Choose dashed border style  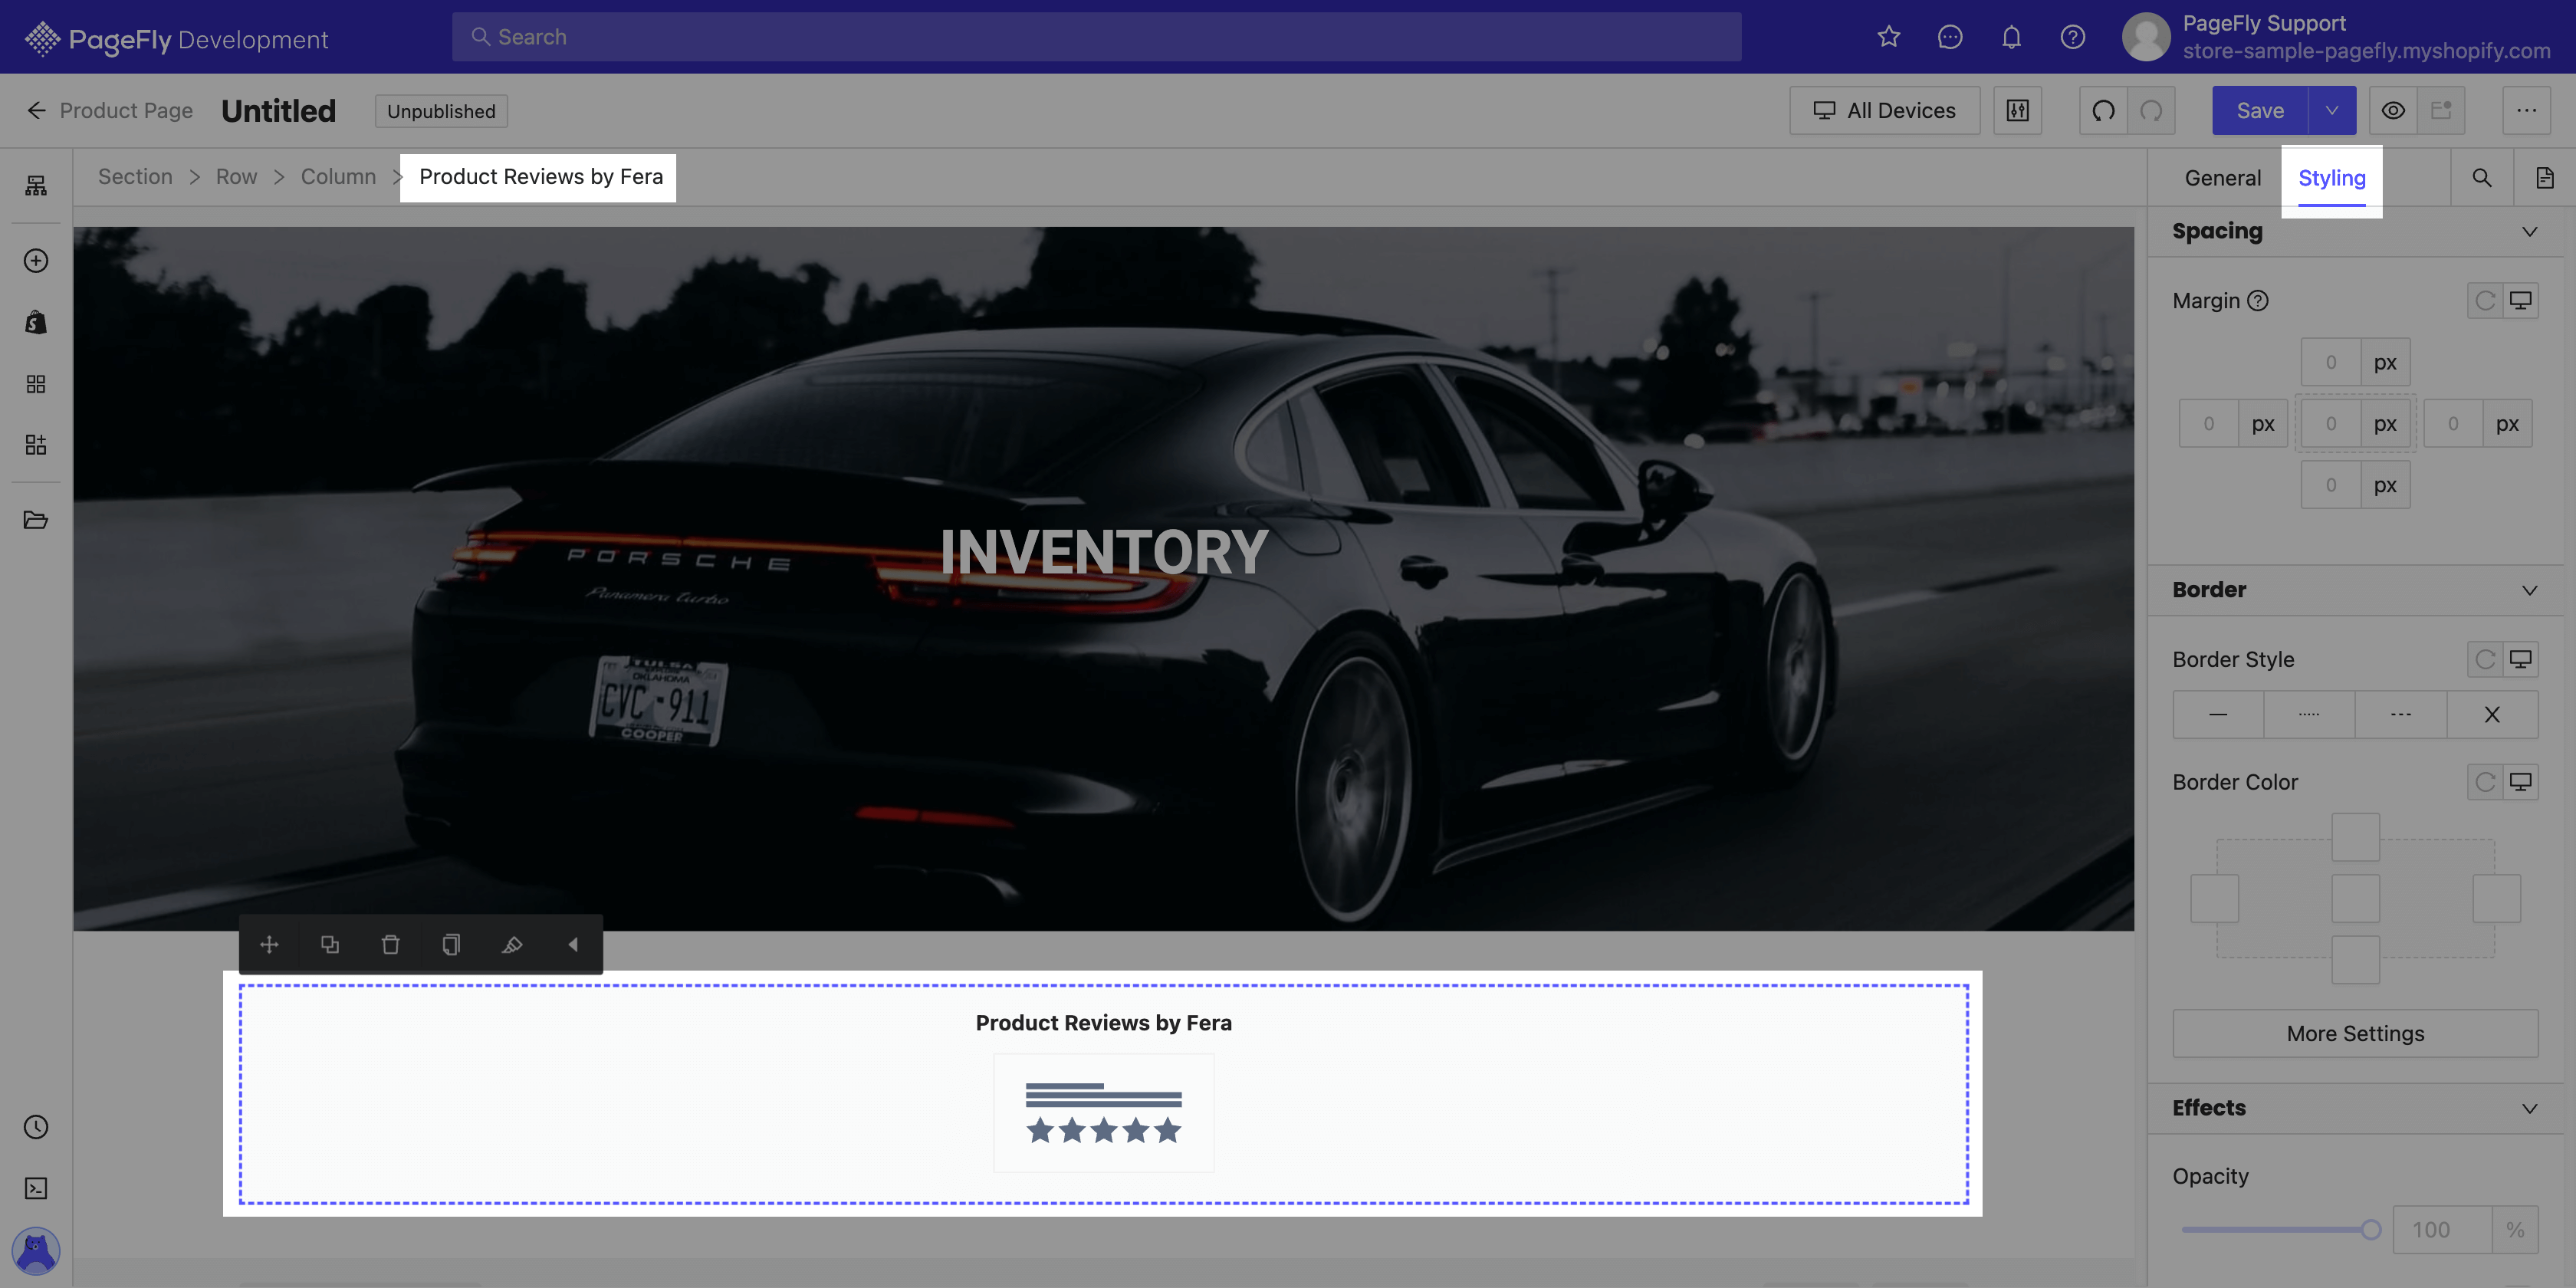(x=2401, y=714)
